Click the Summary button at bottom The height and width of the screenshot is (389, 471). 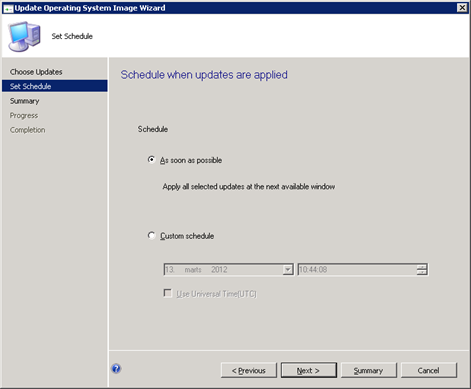pos(369,370)
